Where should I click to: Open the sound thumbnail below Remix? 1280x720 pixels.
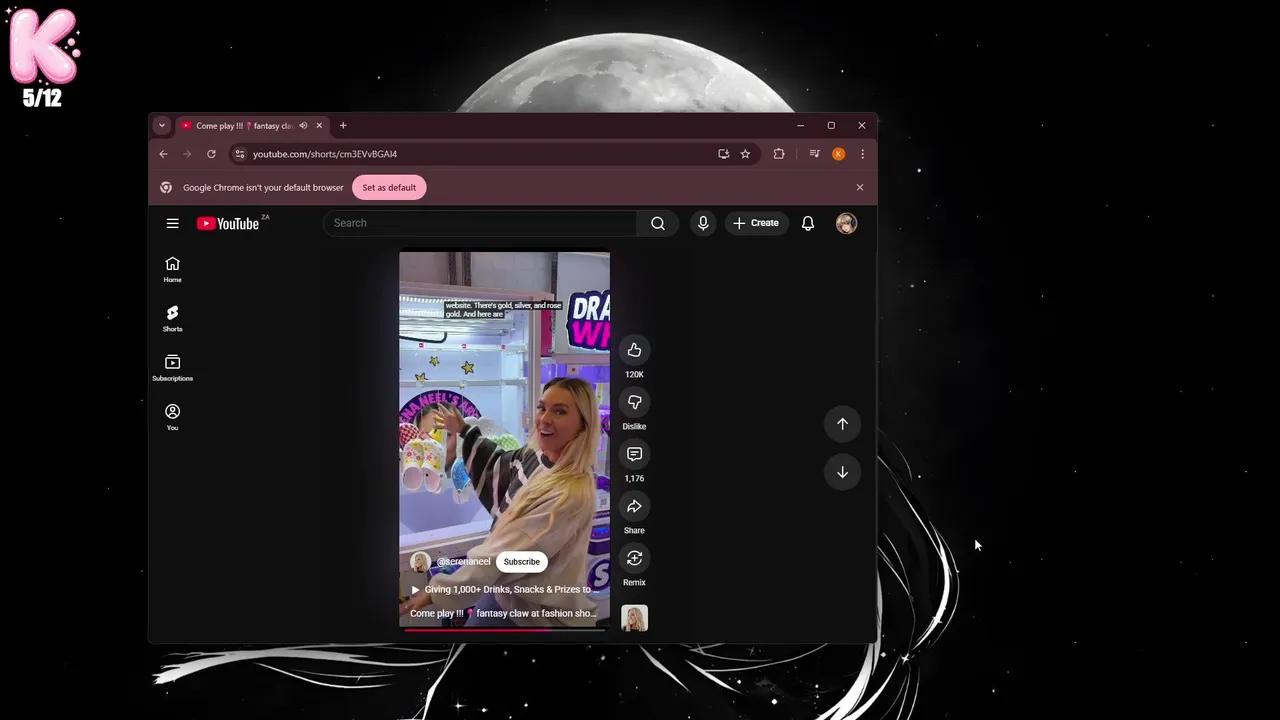pos(634,618)
